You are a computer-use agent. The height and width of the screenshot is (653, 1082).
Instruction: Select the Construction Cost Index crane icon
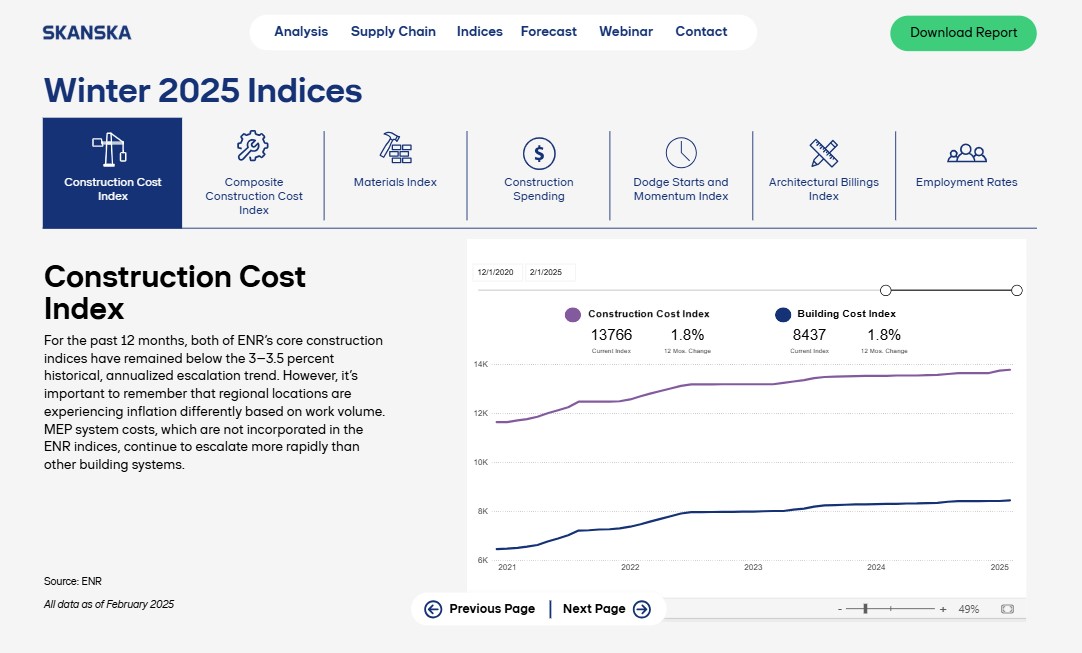coord(111,150)
